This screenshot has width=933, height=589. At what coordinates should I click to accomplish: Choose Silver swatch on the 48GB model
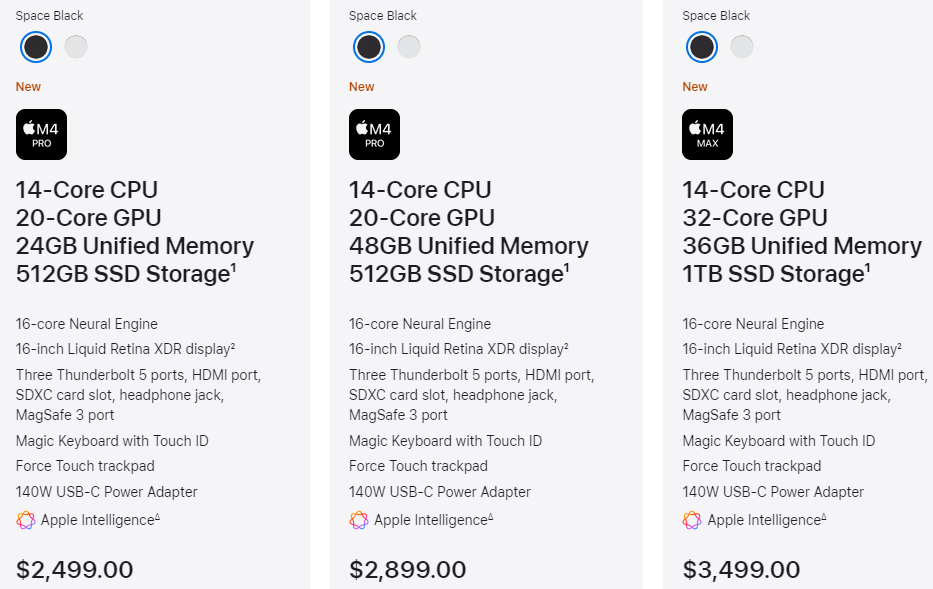coord(409,46)
